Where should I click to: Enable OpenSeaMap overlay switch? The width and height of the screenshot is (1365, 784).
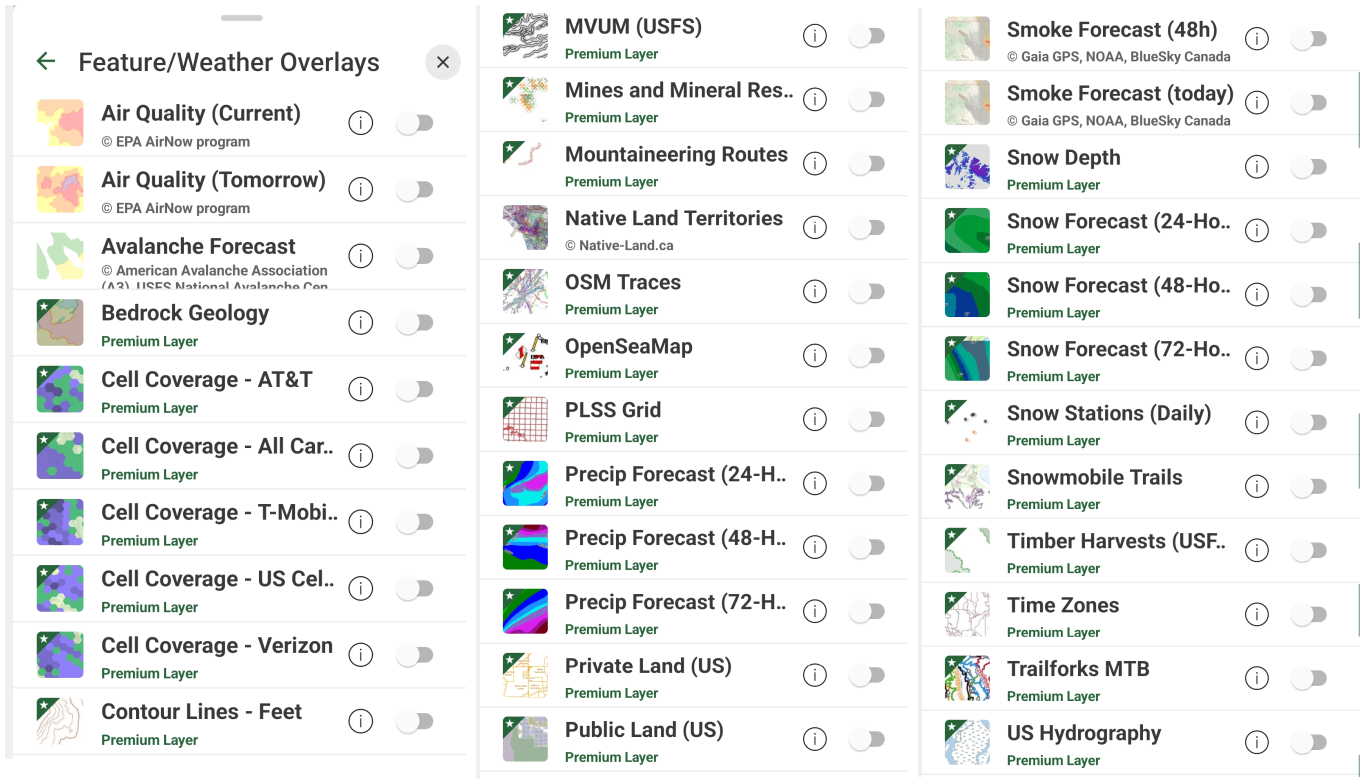coord(867,356)
